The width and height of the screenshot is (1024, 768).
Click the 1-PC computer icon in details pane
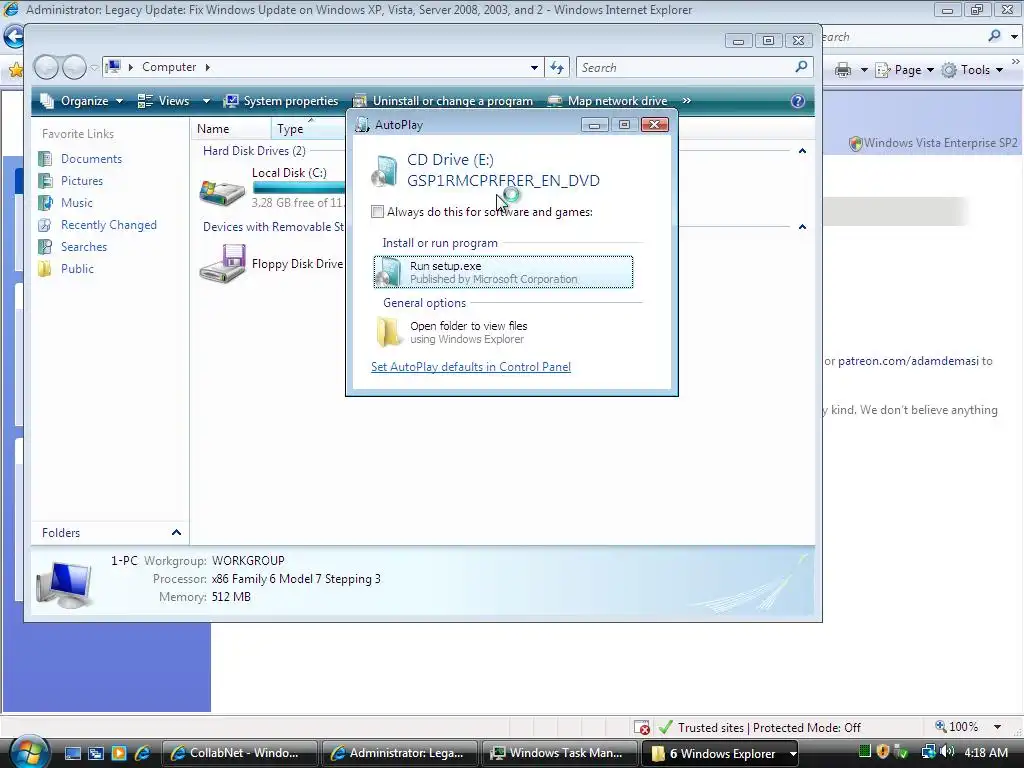[x=64, y=583]
